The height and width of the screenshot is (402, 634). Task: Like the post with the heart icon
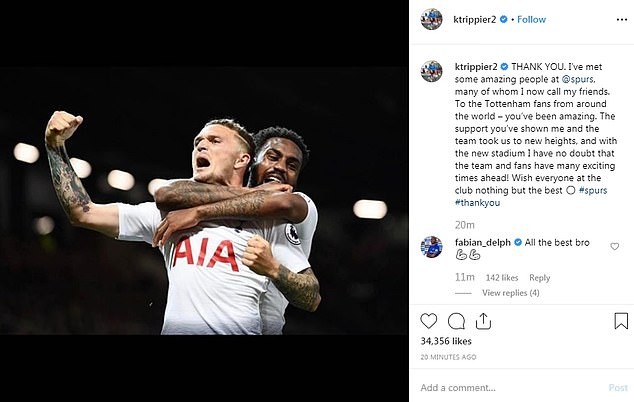coord(429,321)
